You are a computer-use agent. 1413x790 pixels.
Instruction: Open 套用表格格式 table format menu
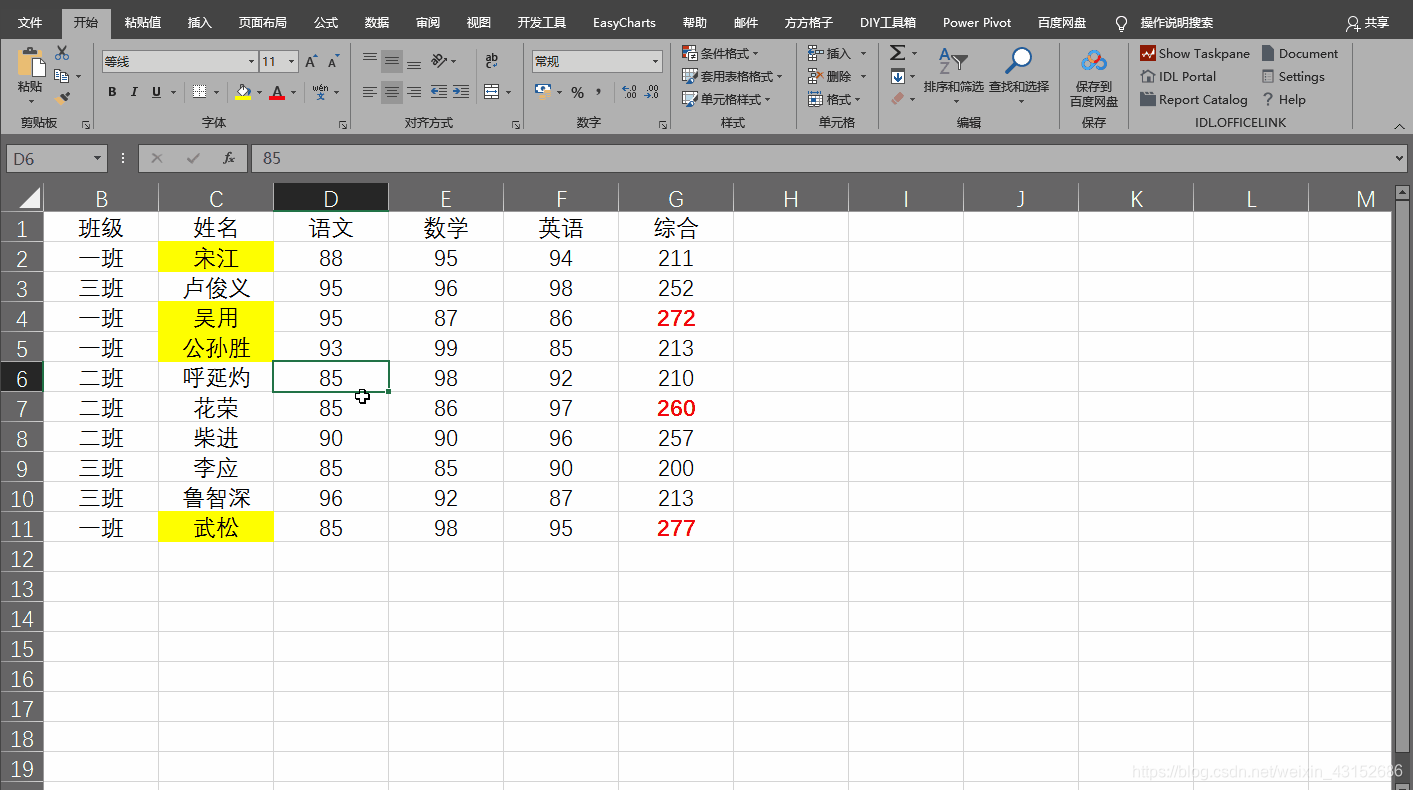click(x=732, y=76)
